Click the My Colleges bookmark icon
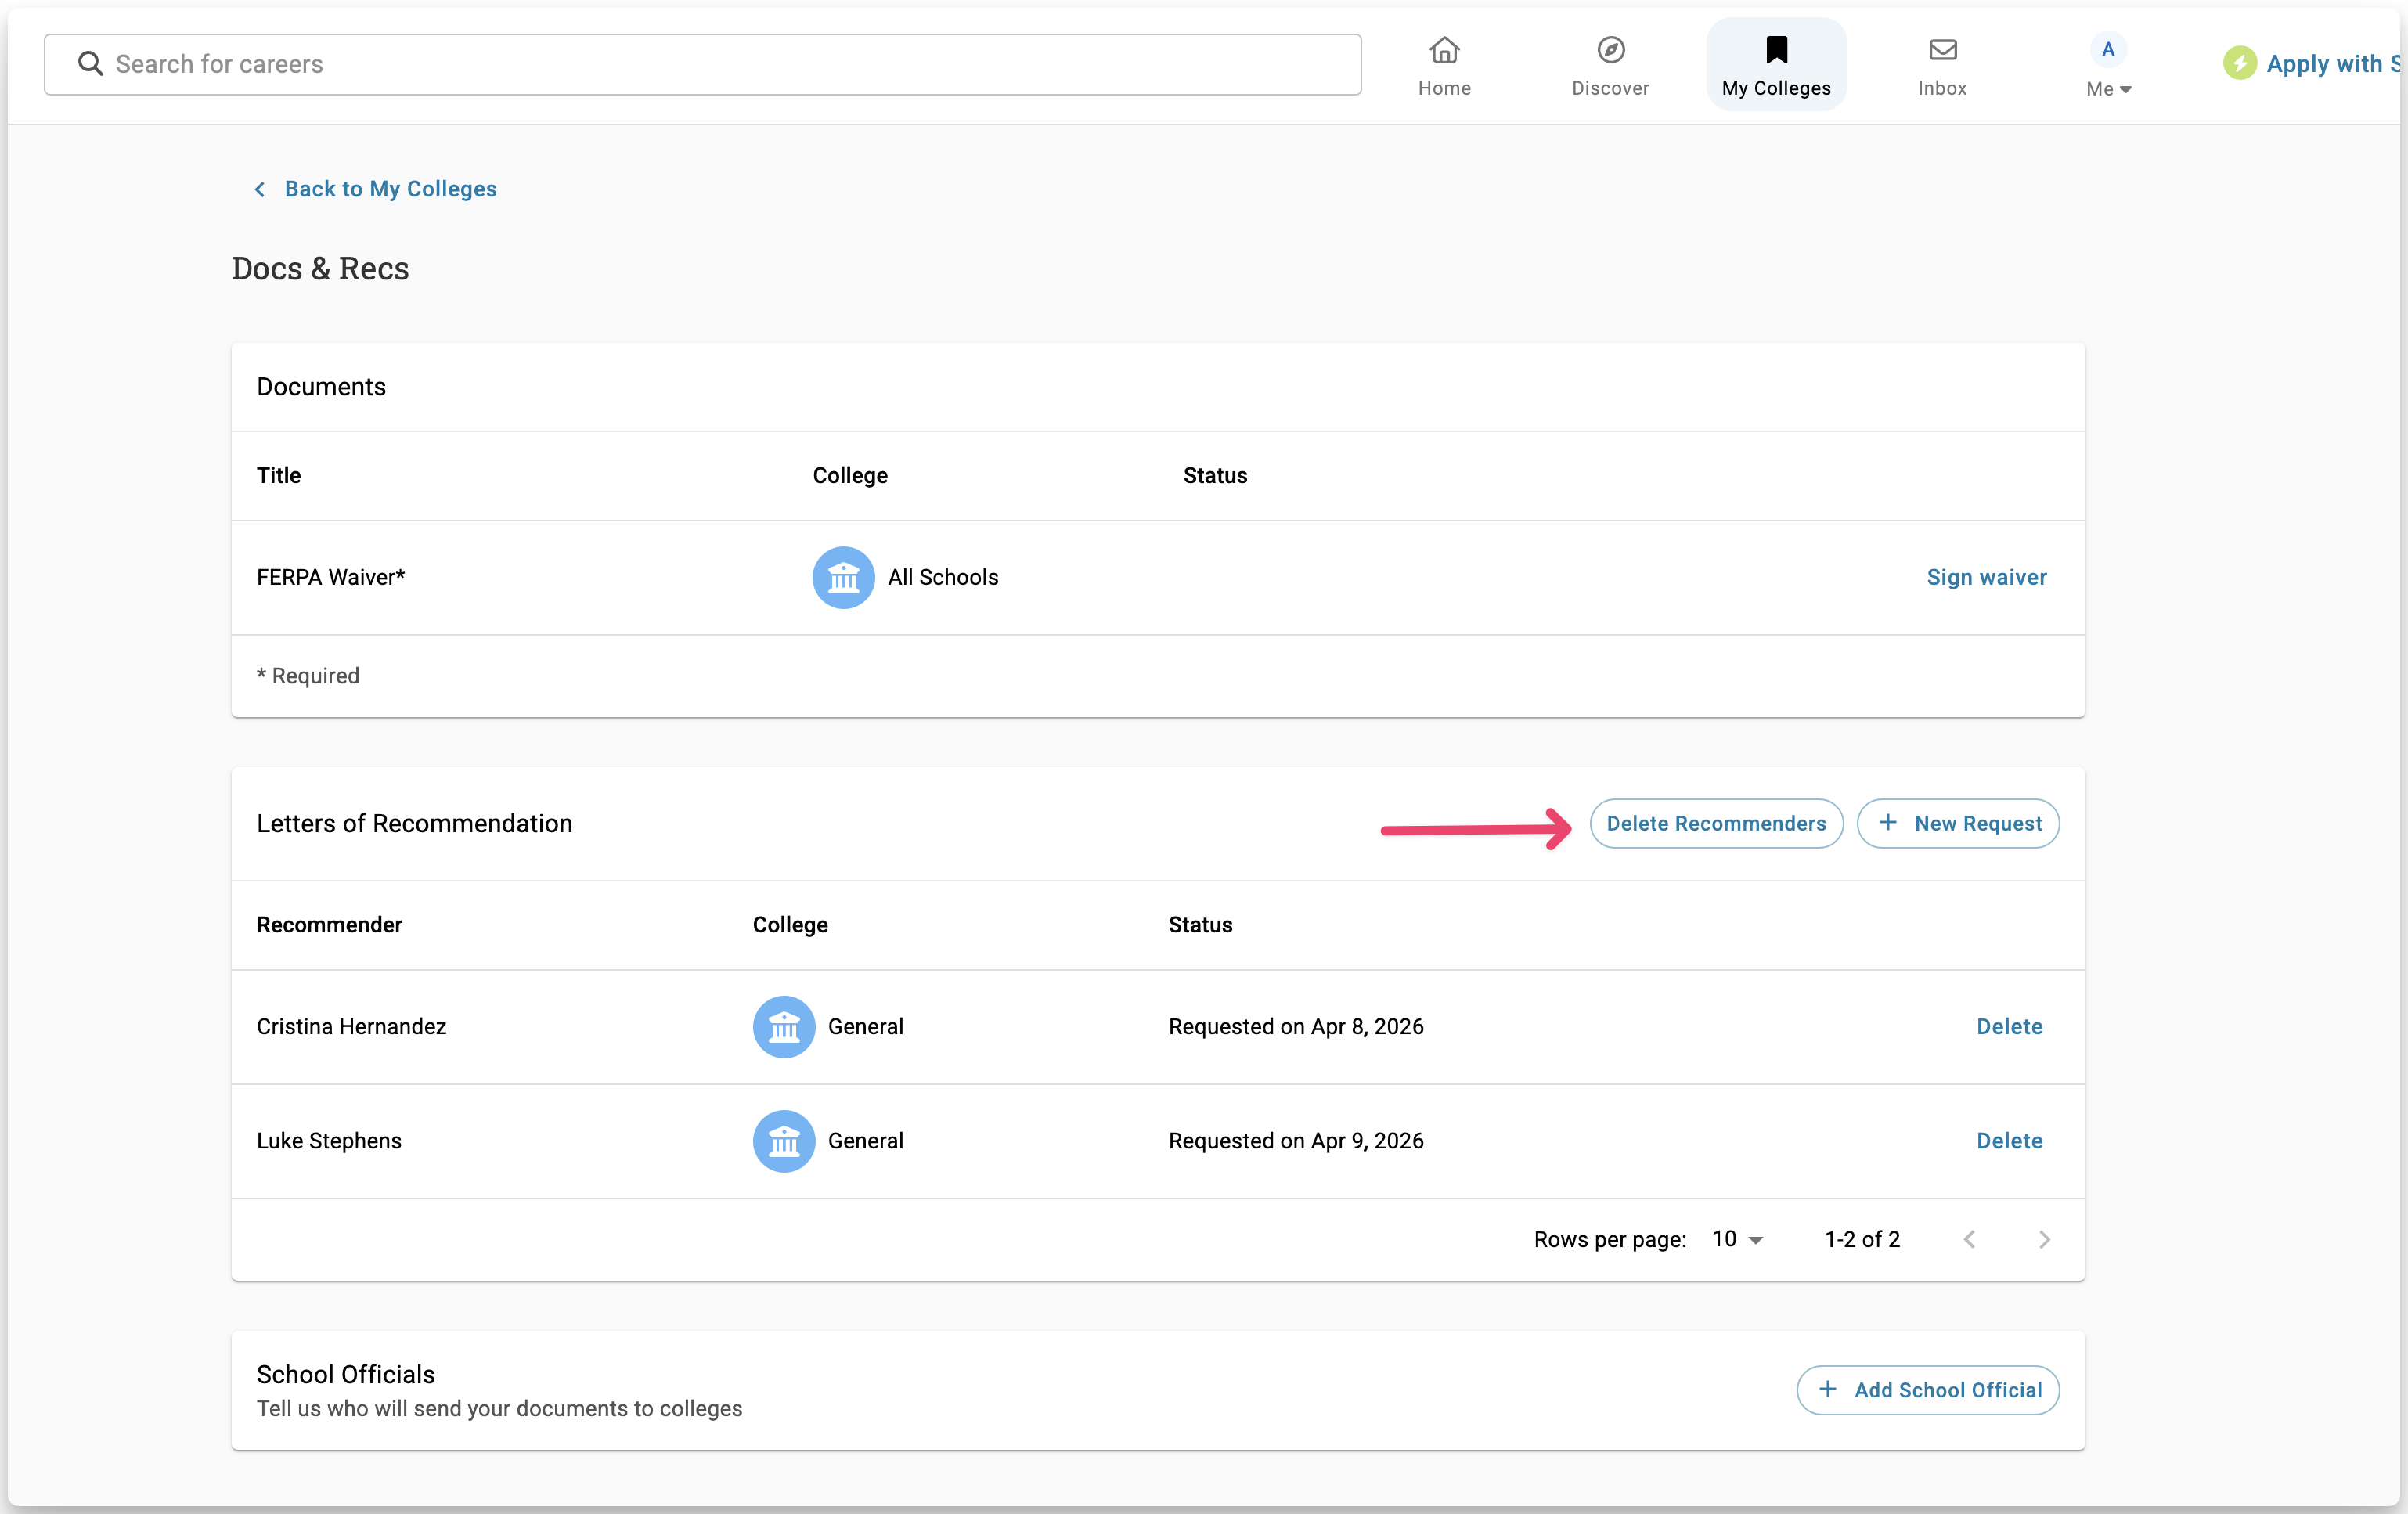Viewport: 2408px width, 1514px height. (x=1776, y=50)
